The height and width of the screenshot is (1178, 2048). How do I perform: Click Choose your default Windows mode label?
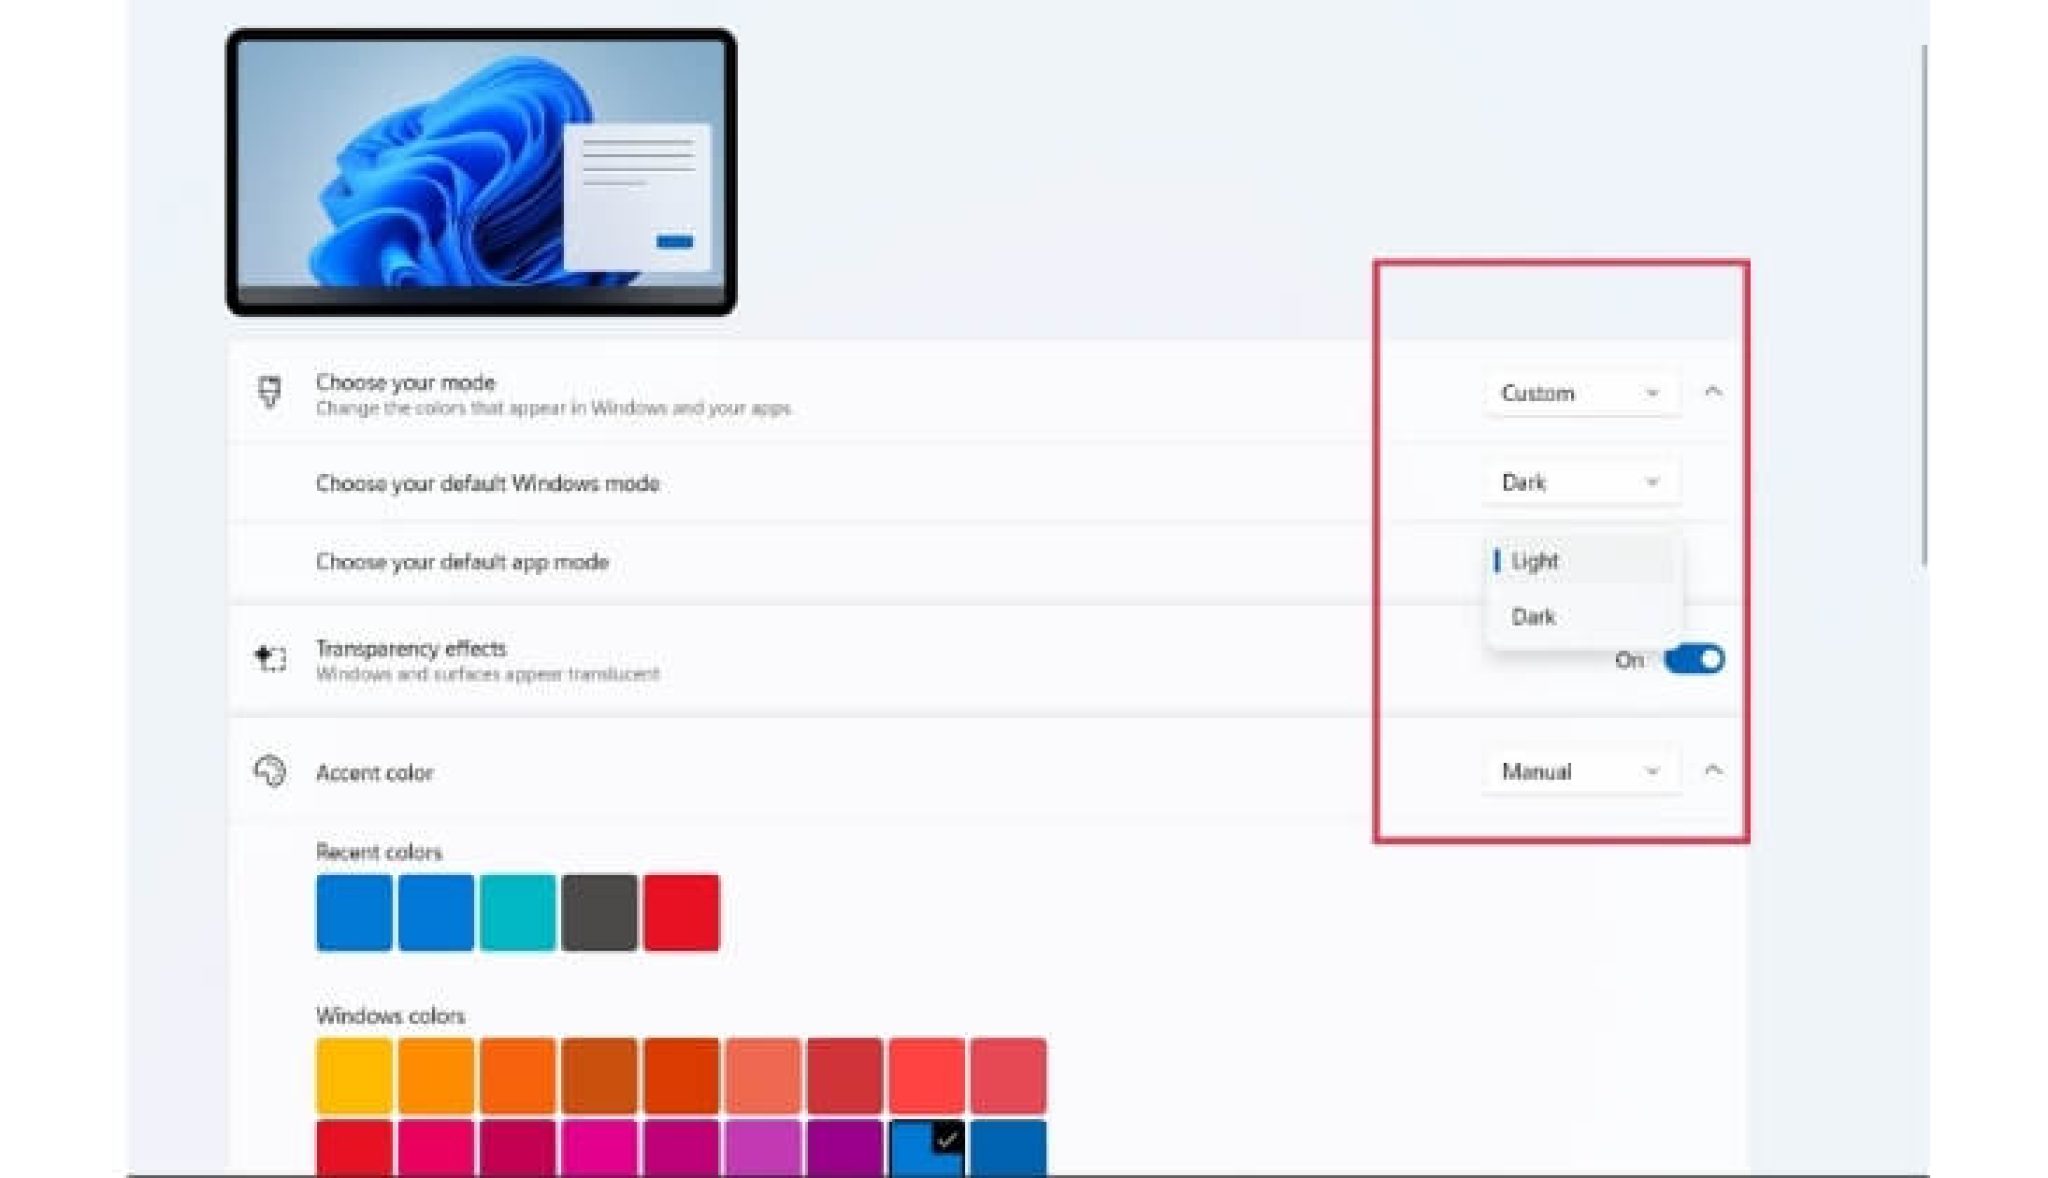point(487,484)
